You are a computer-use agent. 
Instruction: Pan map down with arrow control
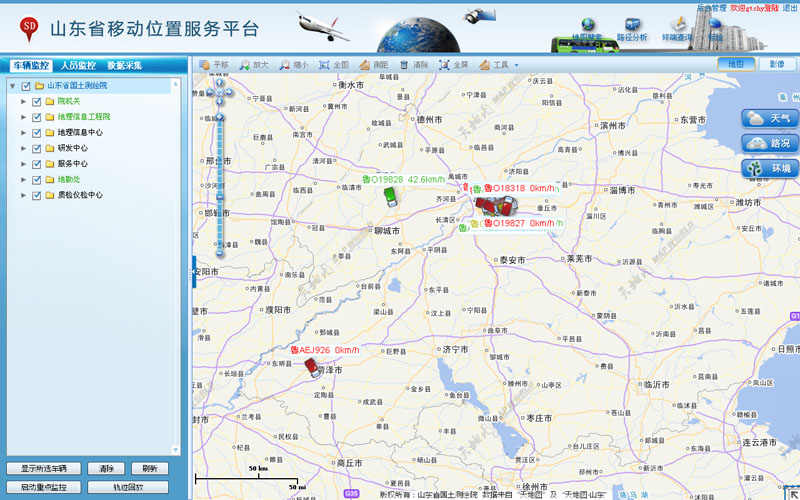(x=219, y=102)
